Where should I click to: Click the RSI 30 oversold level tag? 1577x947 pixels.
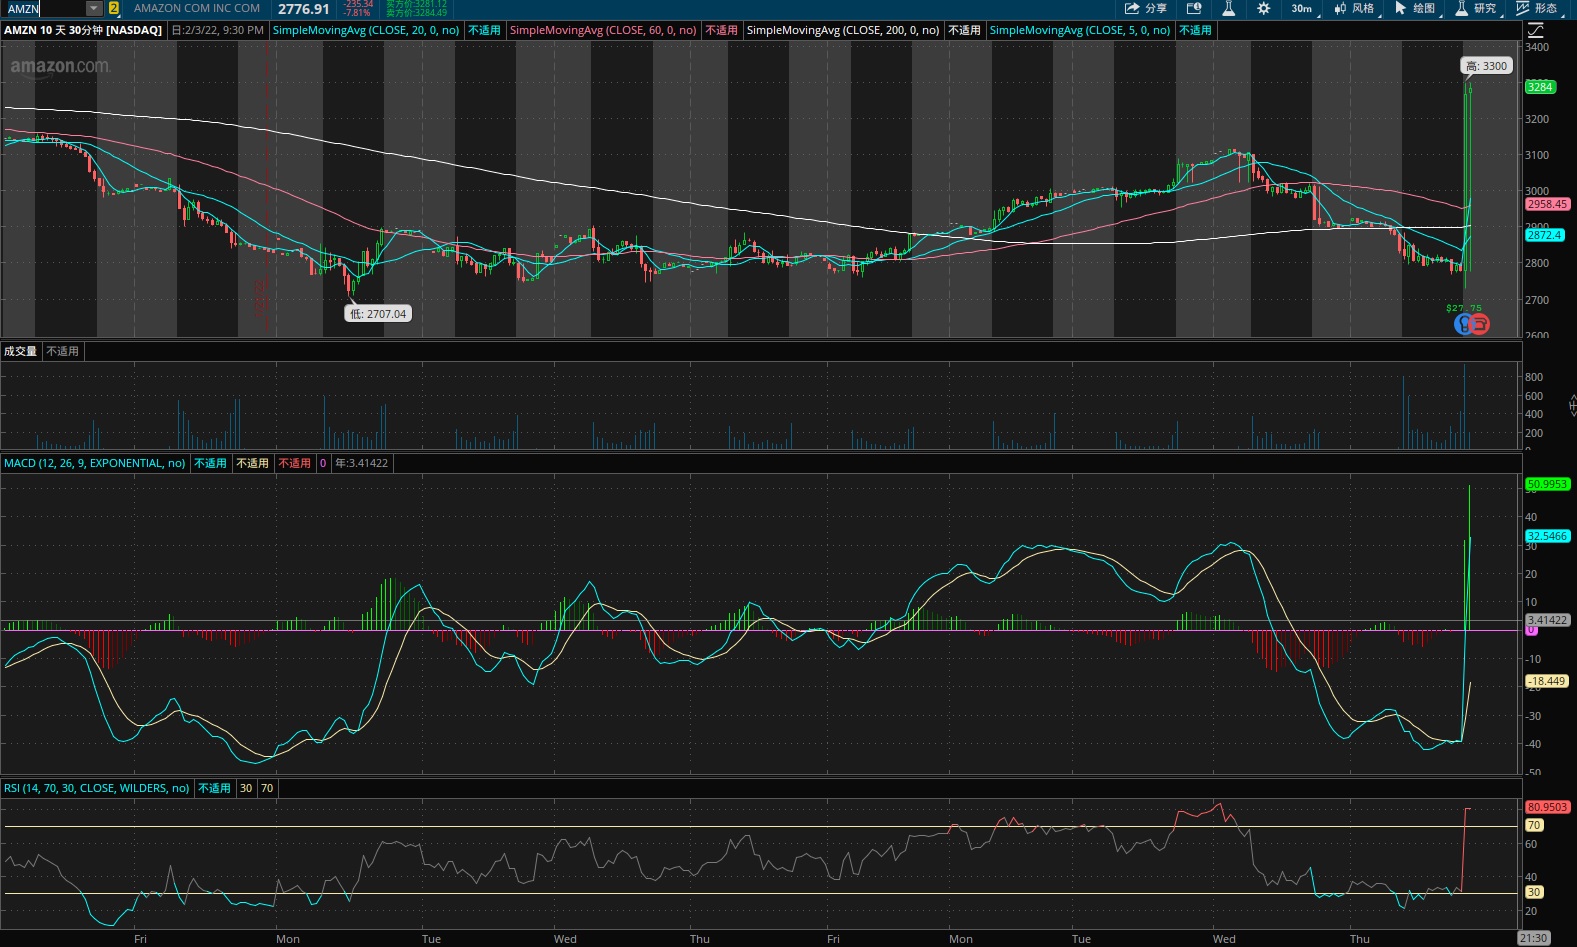[x=1534, y=892]
